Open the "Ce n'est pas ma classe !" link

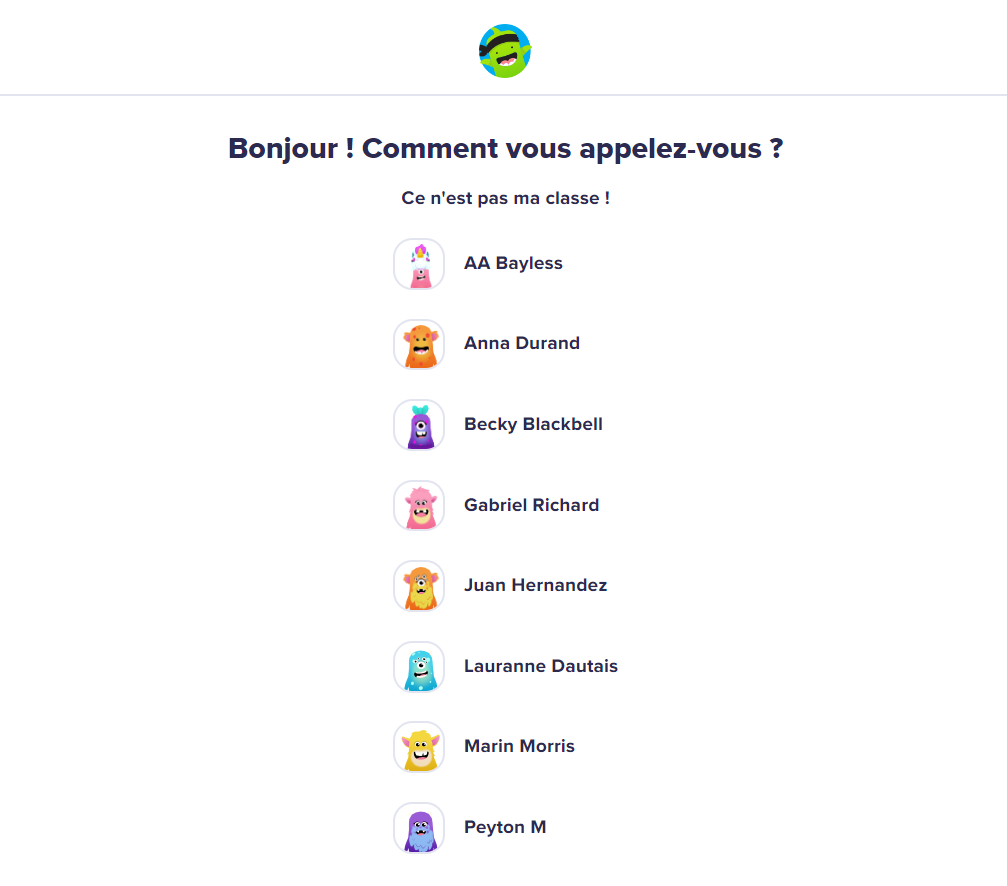pos(505,198)
